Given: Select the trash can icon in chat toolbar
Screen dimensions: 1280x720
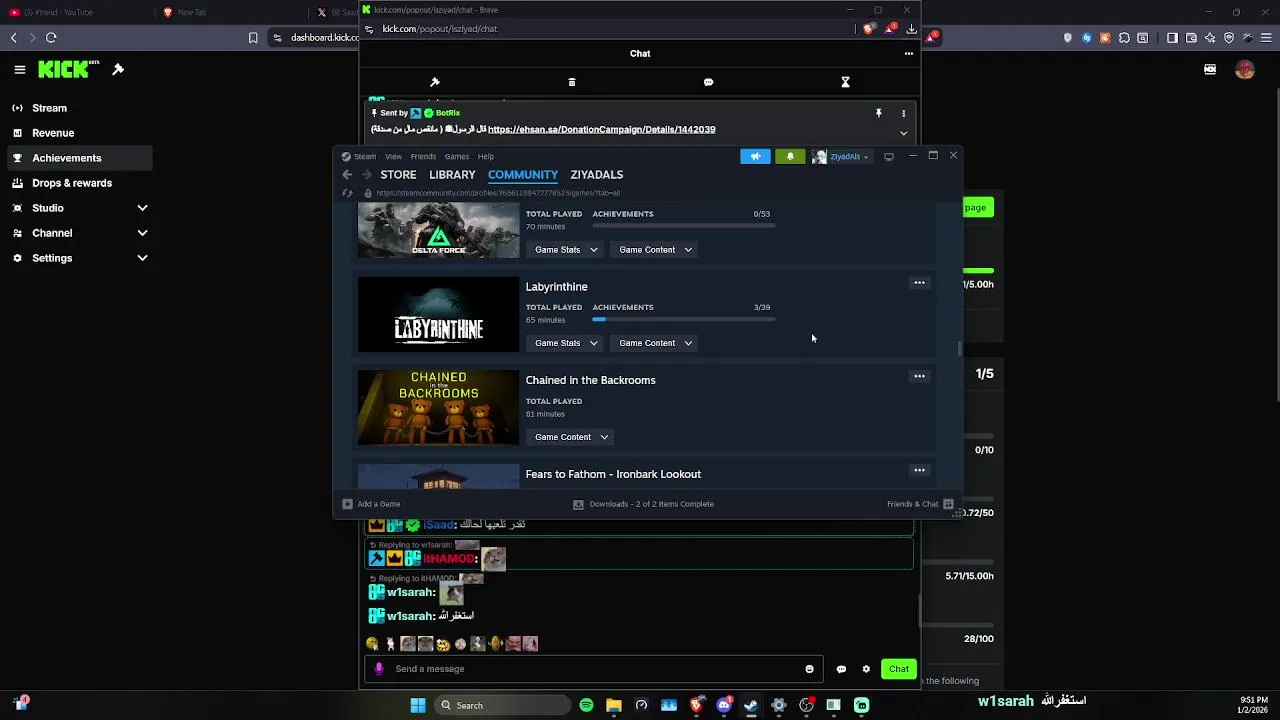Looking at the screenshot, I should [572, 82].
